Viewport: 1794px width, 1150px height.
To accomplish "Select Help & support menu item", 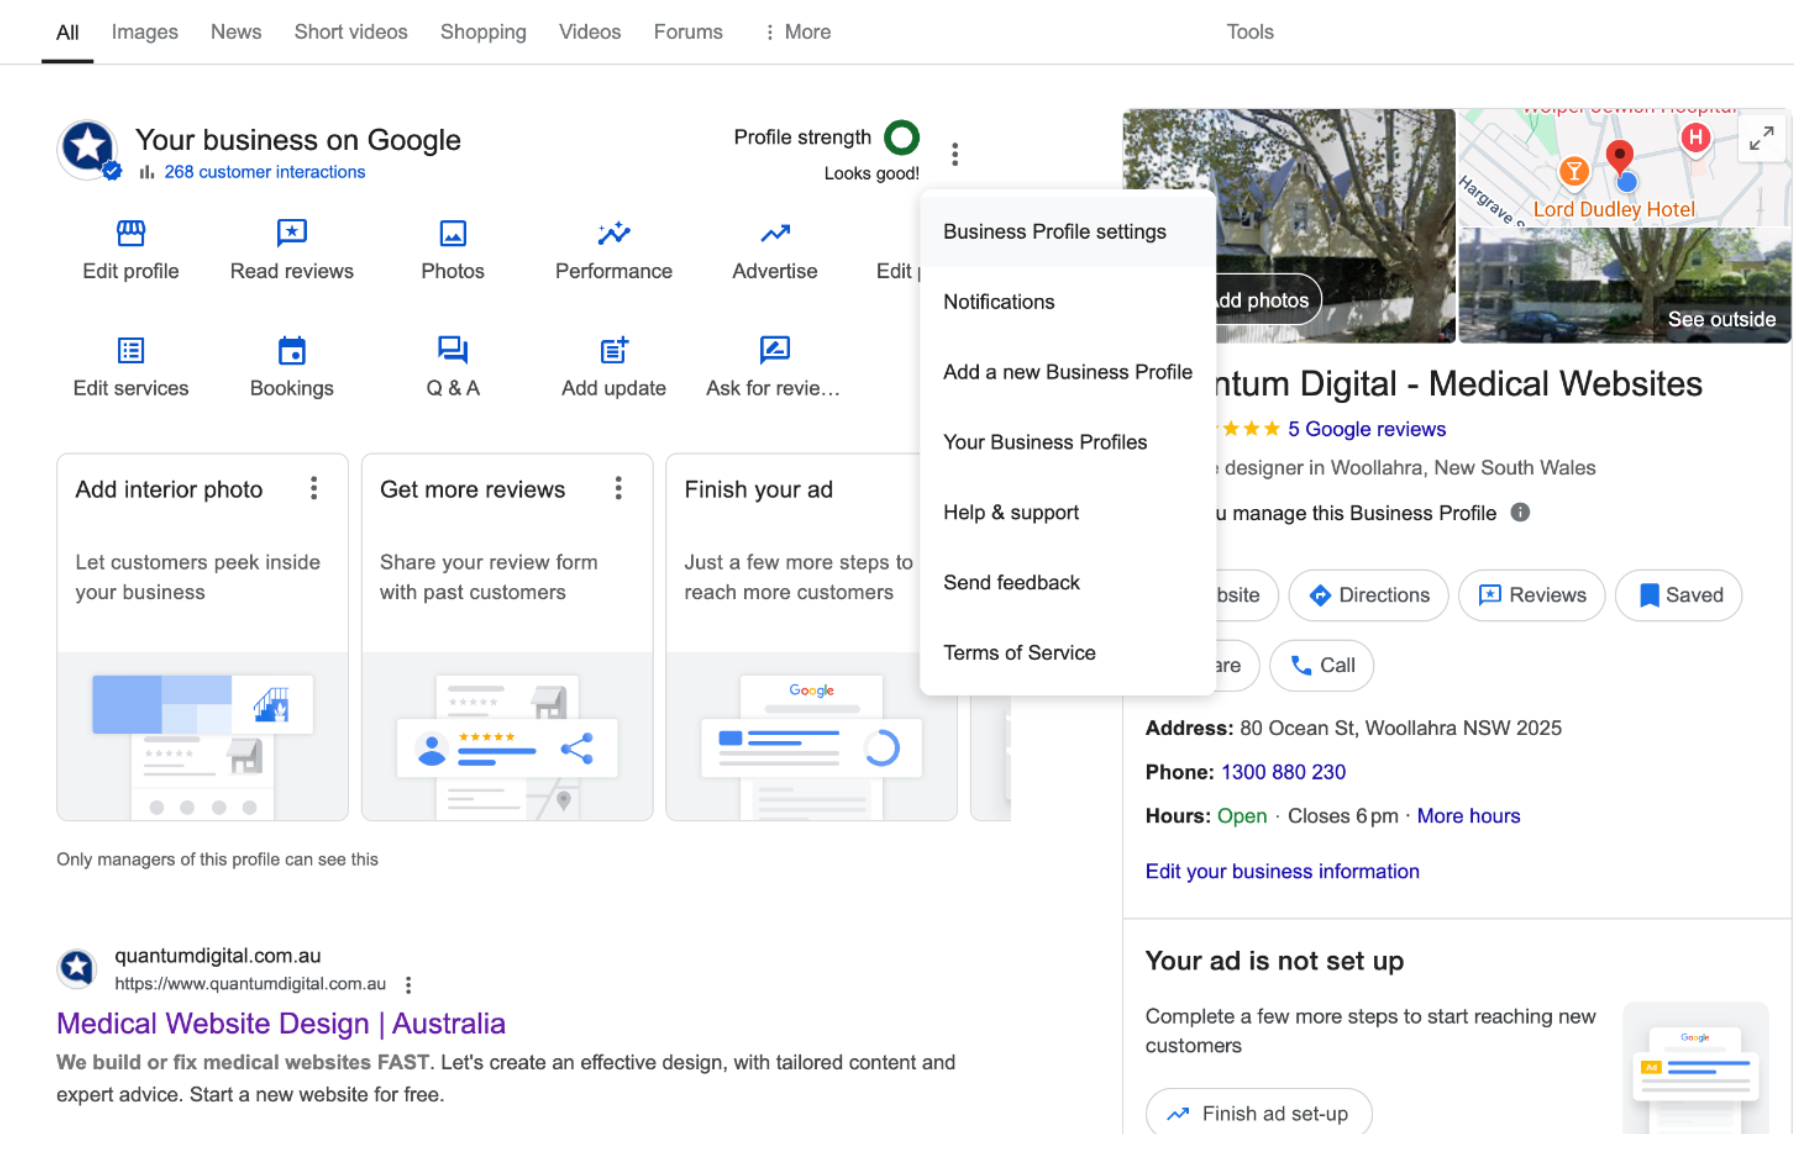I will point(1068,511).
